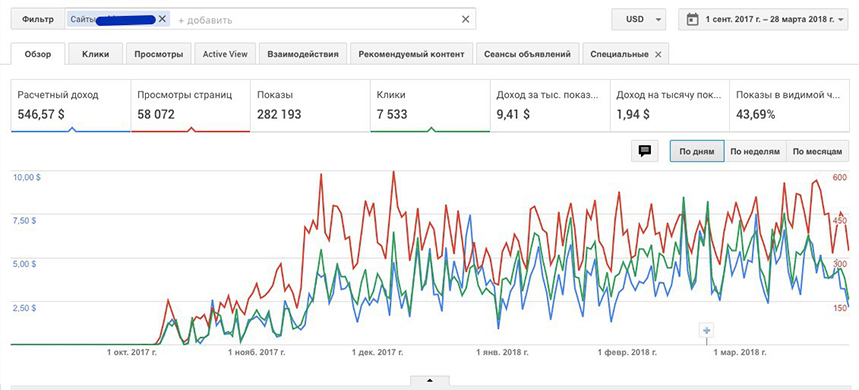Toggle the Просмотры страниц metric
The image size is (859, 390).
pyautogui.click(x=191, y=105)
